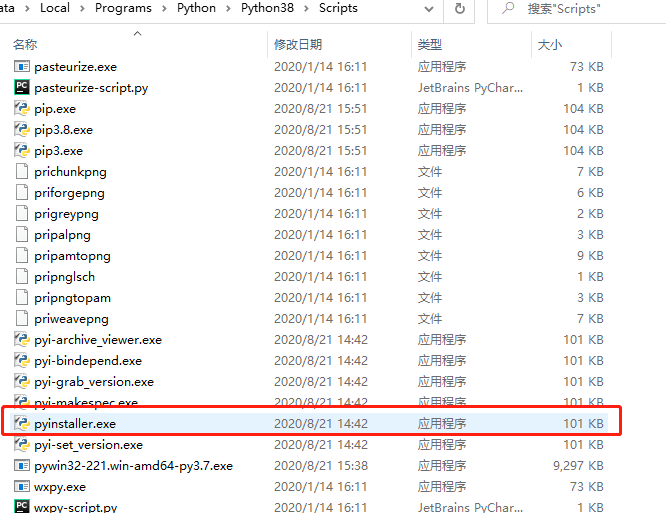Select the pyinstaller.exe file name

[75, 424]
